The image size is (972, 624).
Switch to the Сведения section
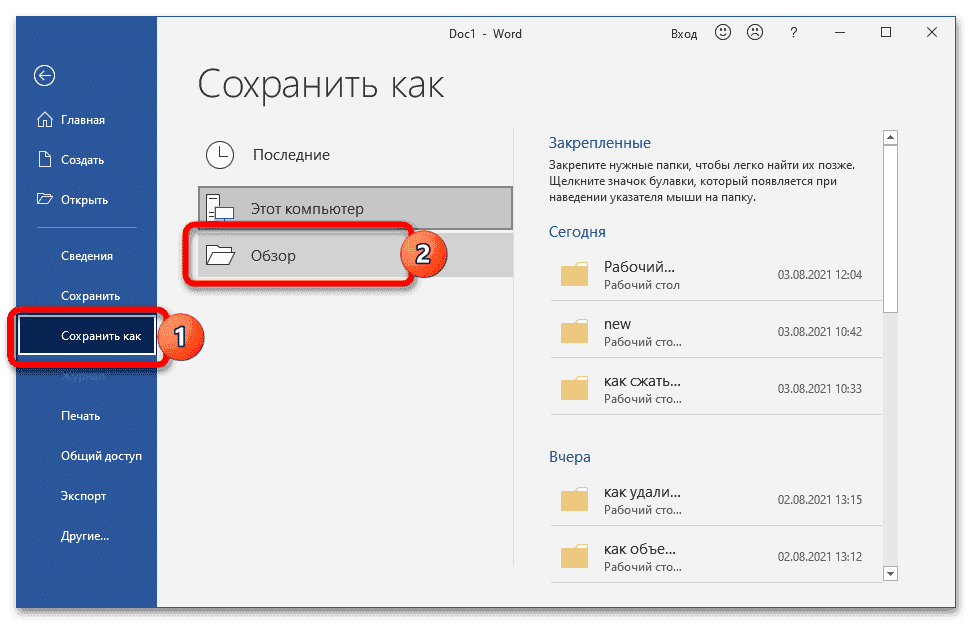(86, 255)
